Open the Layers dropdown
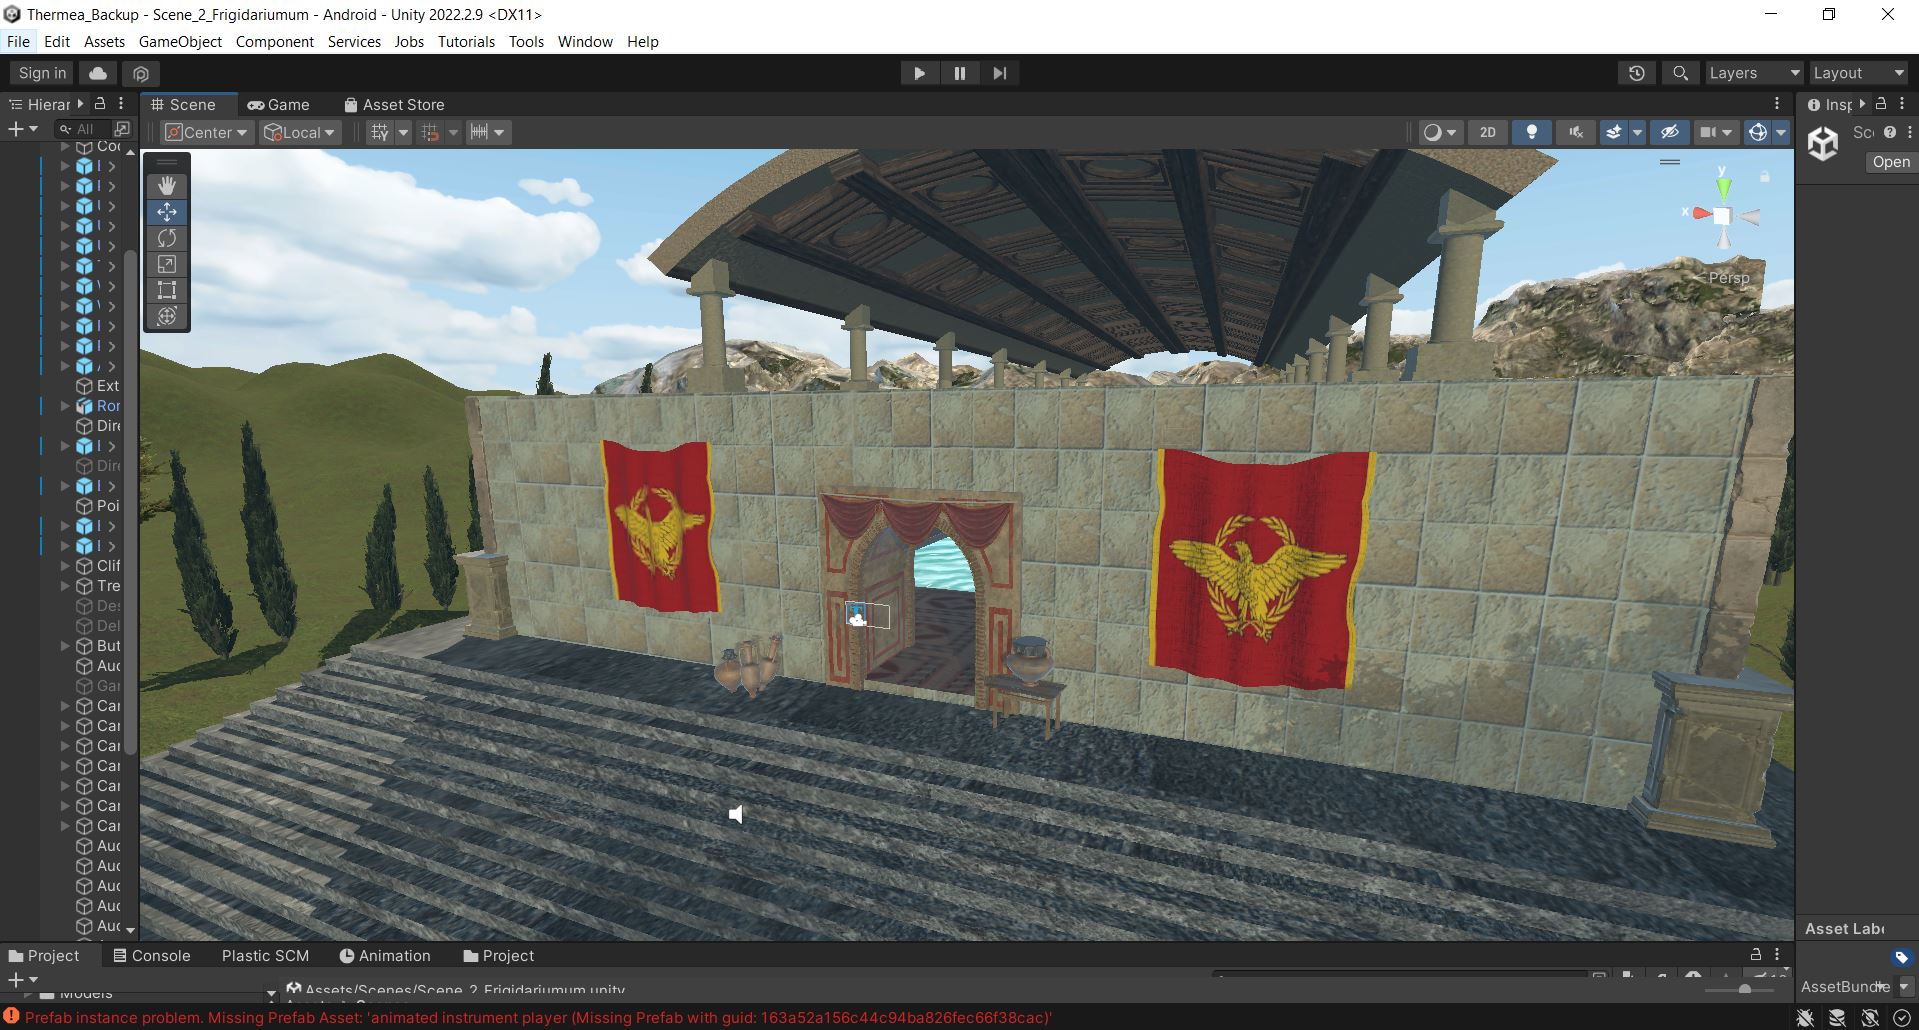The width and height of the screenshot is (1919, 1030). coord(1753,73)
